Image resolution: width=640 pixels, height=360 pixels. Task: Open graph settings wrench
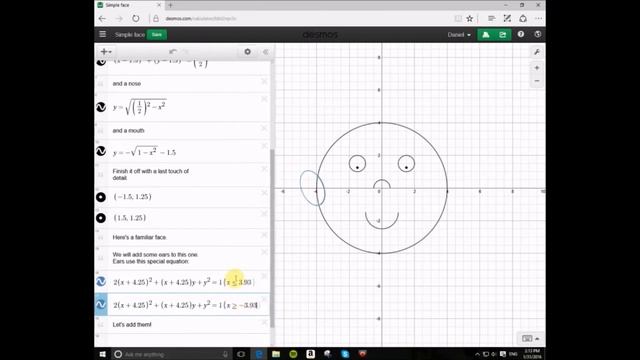pyautogui.click(x=537, y=52)
